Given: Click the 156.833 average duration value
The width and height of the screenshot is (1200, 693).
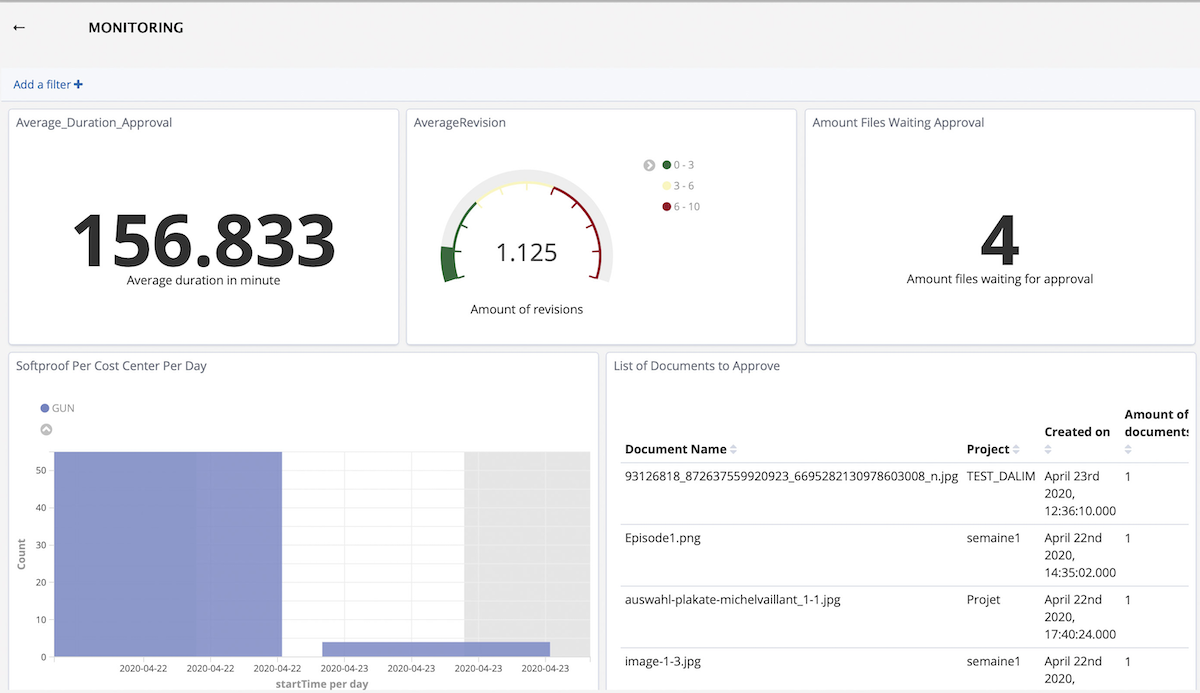Looking at the screenshot, I should tap(204, 240).
